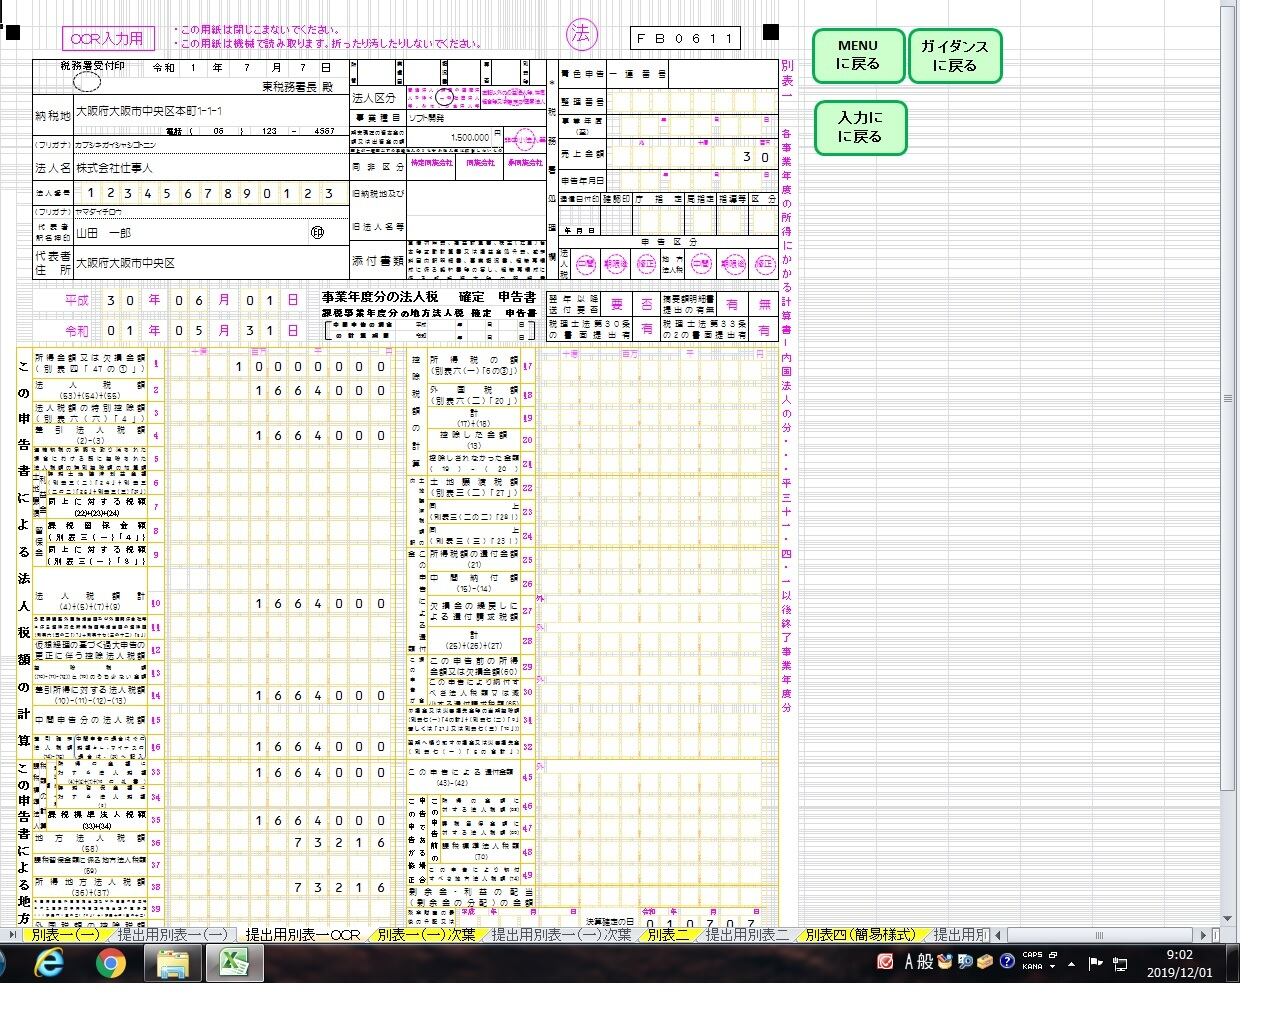This screenshot has height=1024, width=1280.
Task: Click the red checkmark tray icon
Action: pyautogui.click(x=885, y=962)
